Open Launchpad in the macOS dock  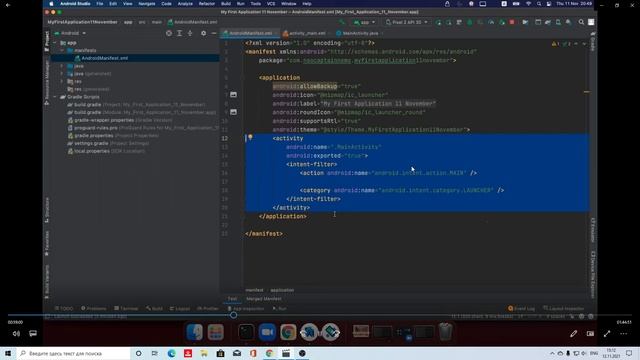pyautogui.click(x=216, y=332)
